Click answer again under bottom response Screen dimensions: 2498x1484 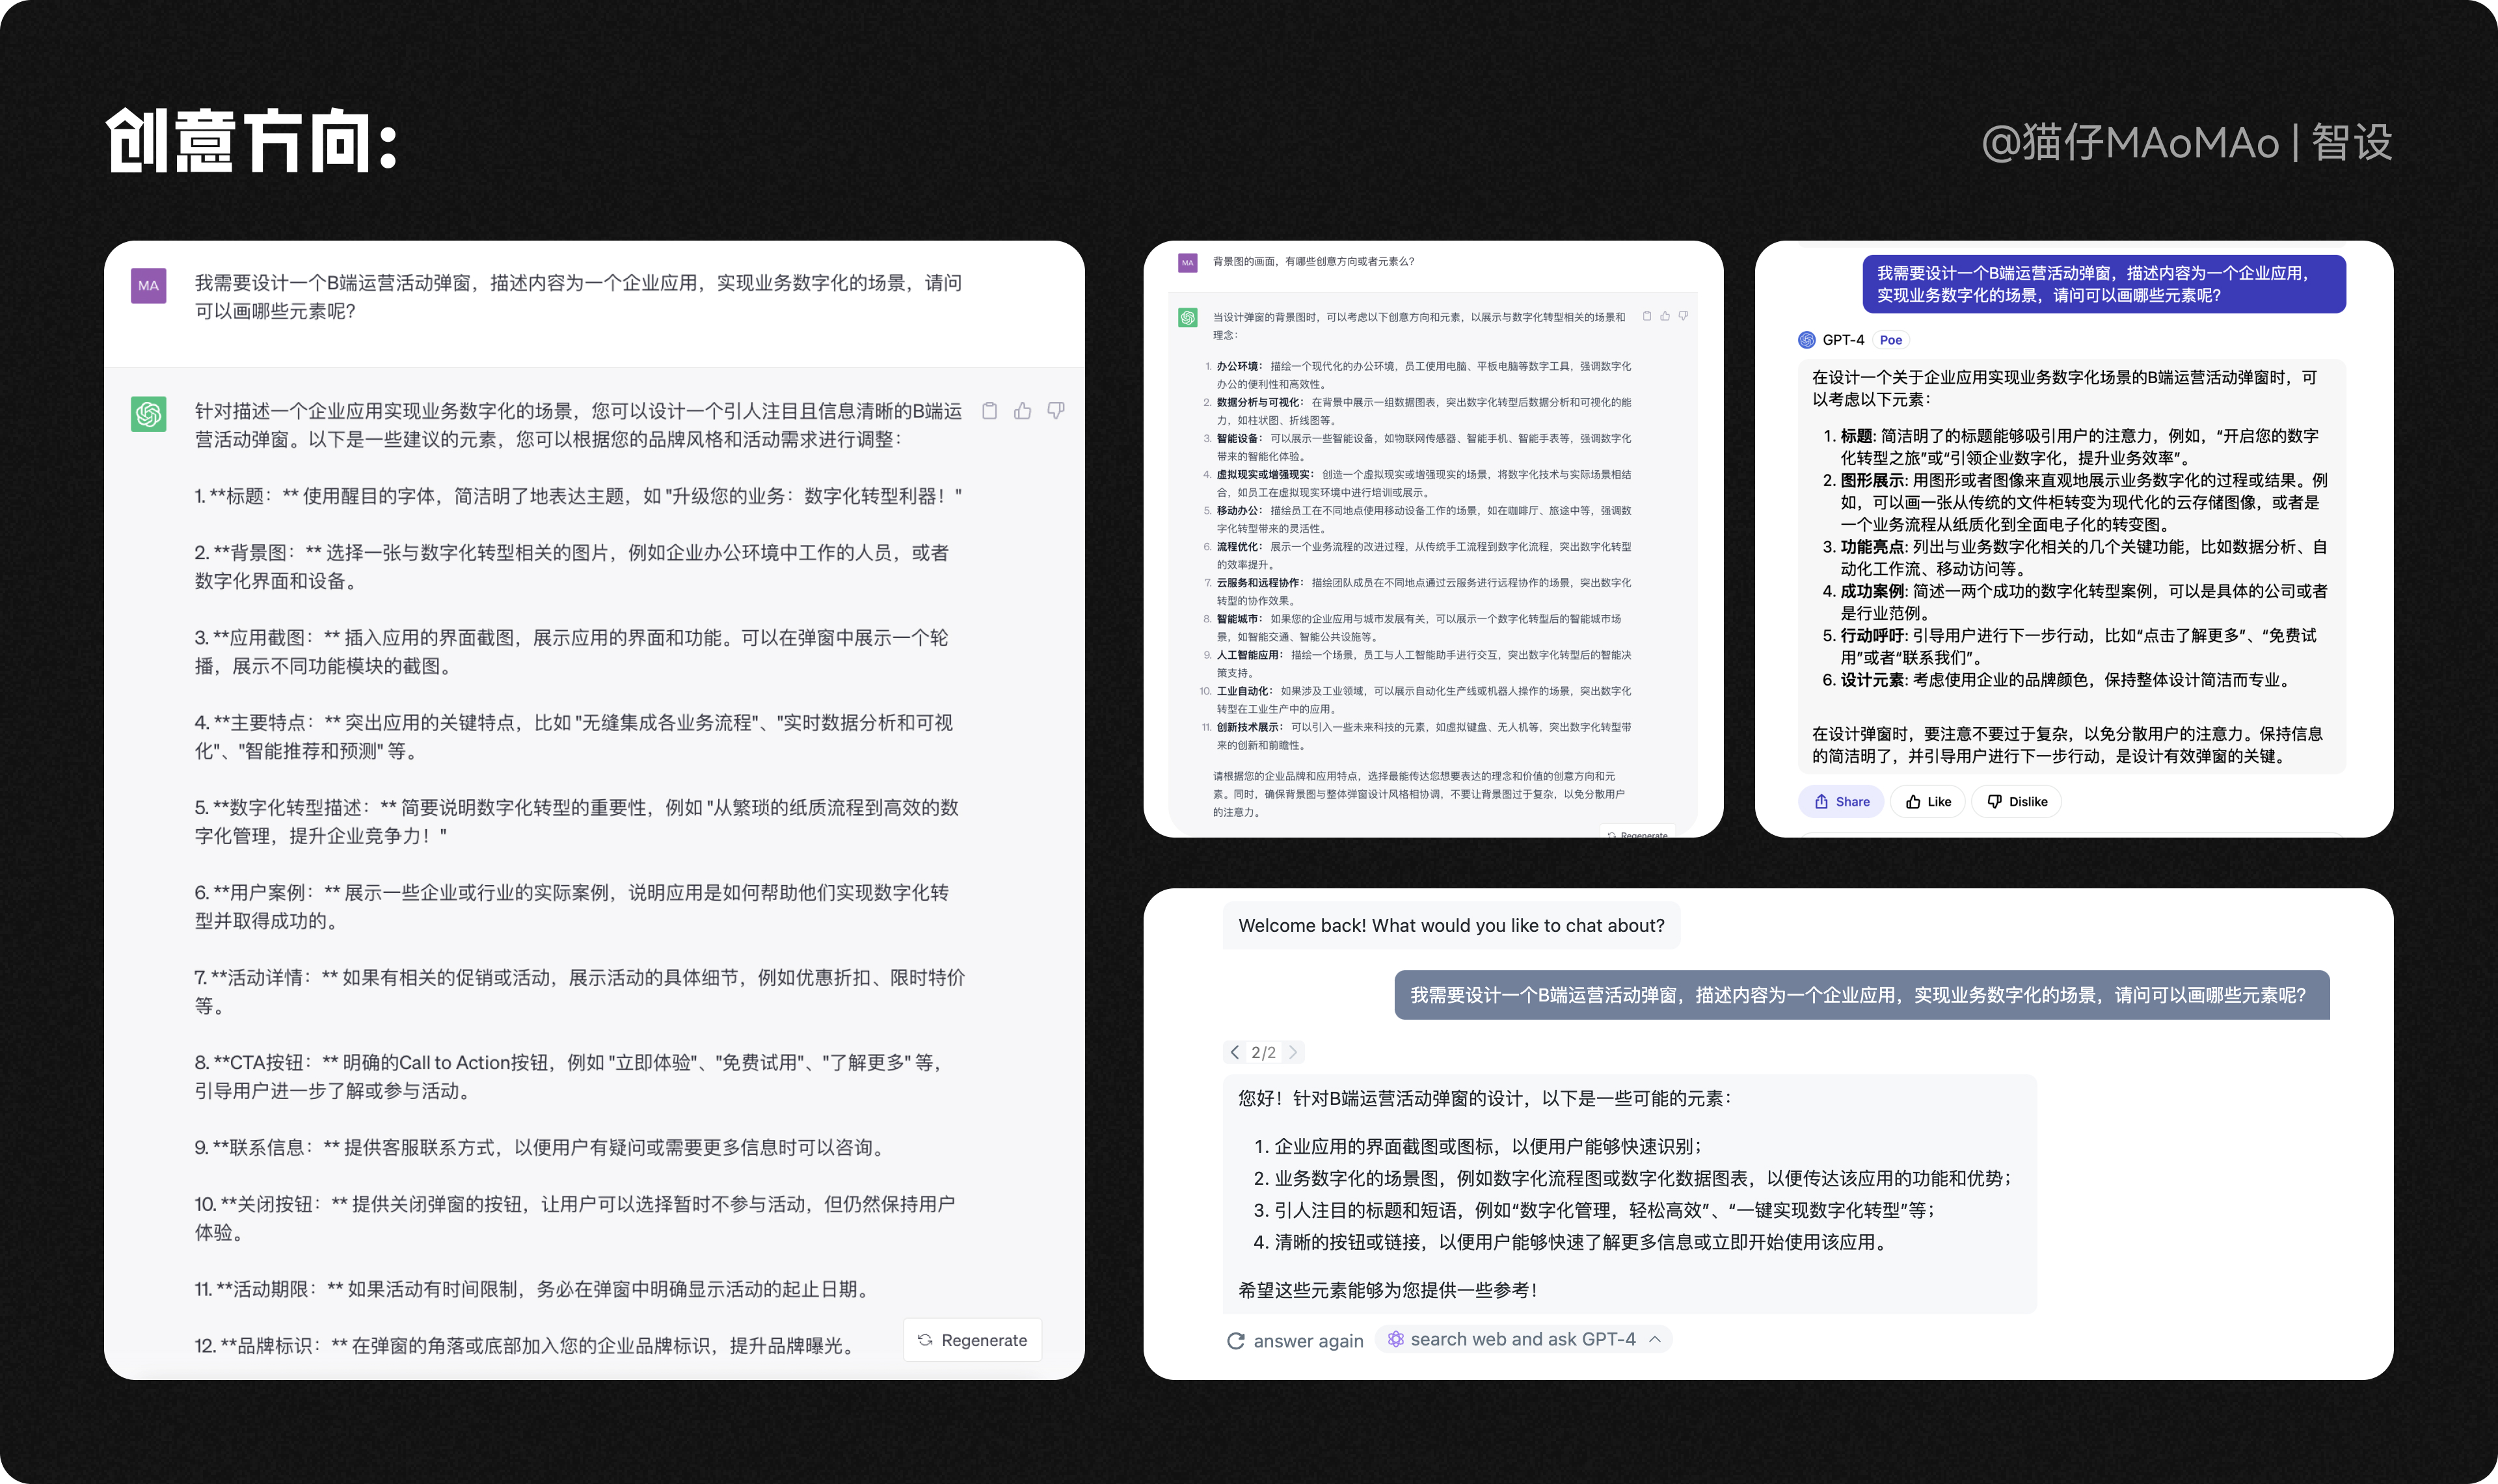coord(1296,1341)
